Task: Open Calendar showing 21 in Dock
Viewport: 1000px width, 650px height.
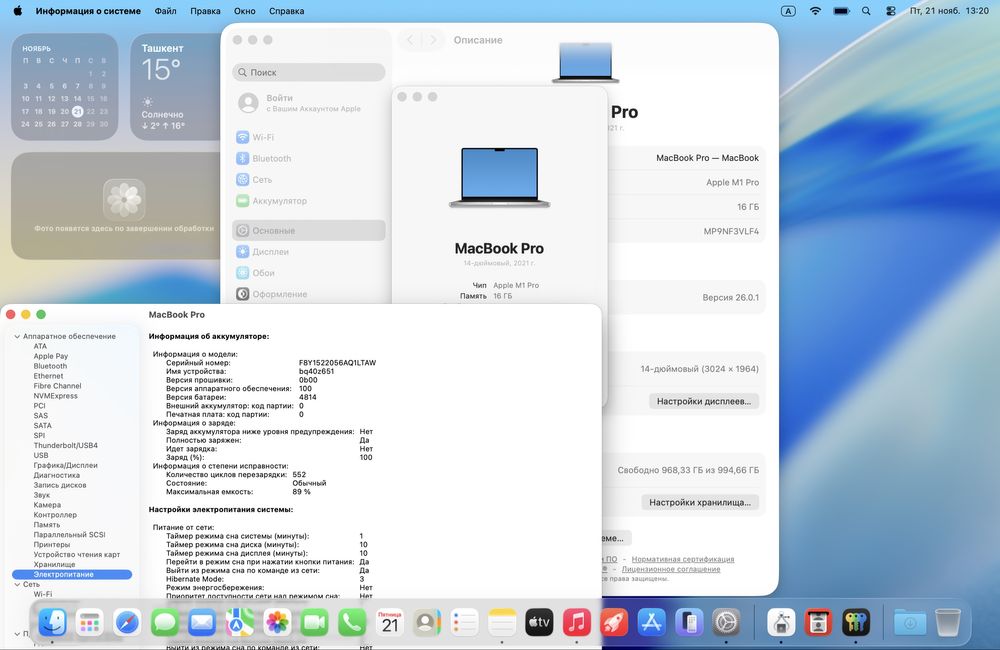Action: [390, 622]
